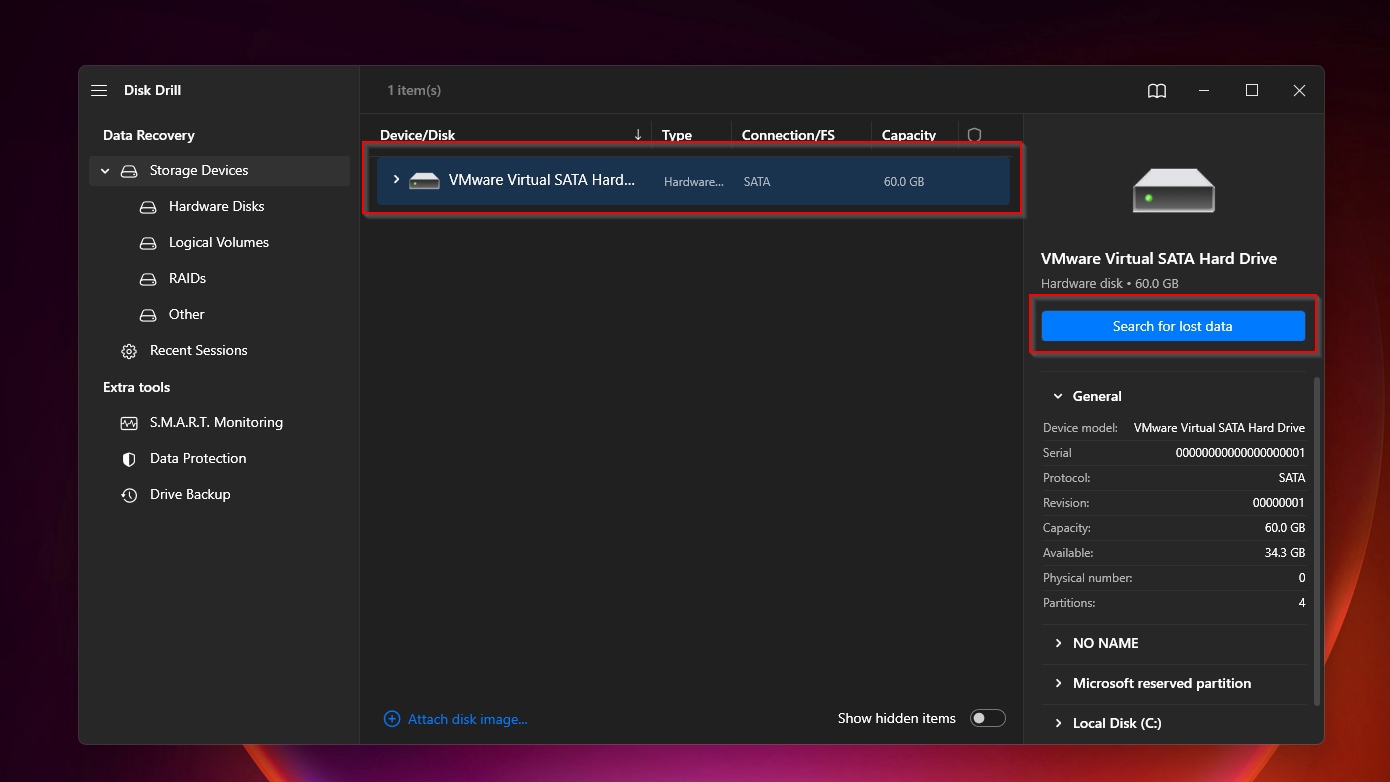Click the SATA connection cell

click(x=757, y=182)
